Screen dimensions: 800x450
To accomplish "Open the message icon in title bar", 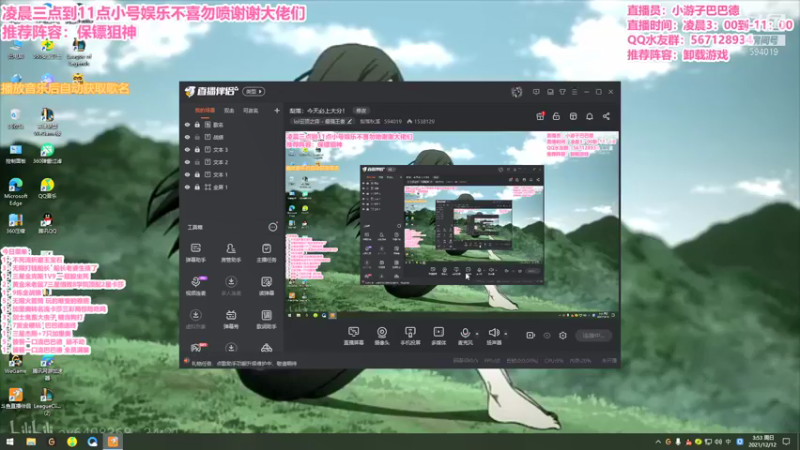I will 536,92.
